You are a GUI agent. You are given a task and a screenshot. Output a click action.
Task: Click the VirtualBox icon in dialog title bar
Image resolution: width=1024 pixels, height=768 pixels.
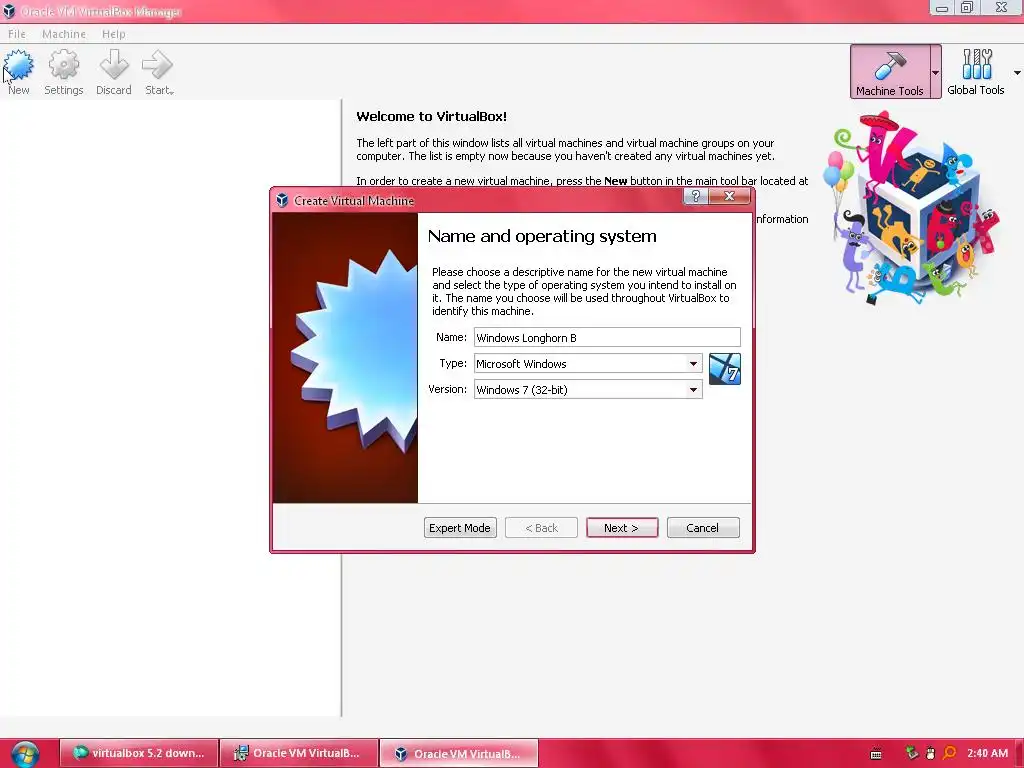coord(282,200)
